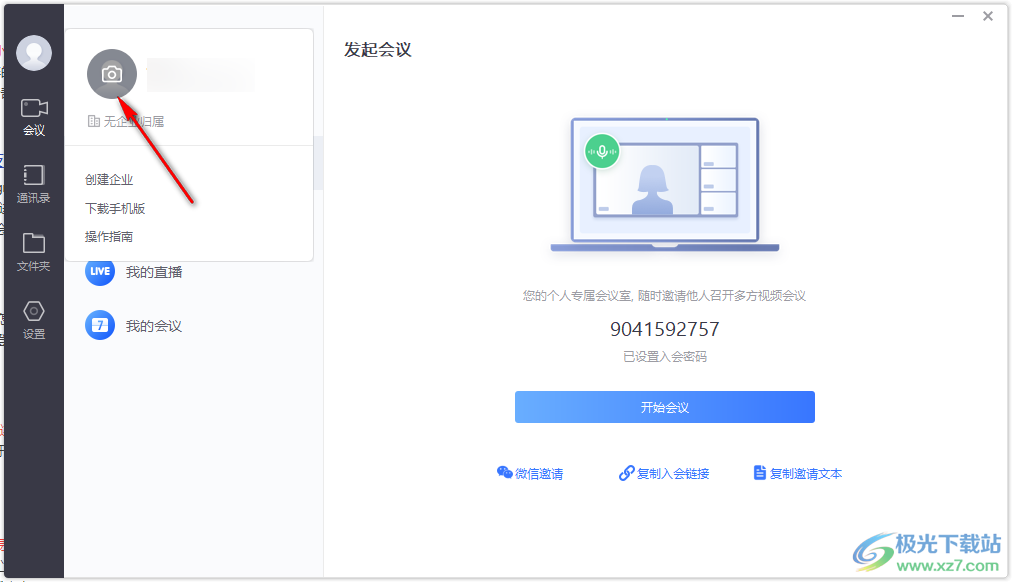Click the 已设置入会密码 password text
This screenshot has width=1012, height=582.
664,356
